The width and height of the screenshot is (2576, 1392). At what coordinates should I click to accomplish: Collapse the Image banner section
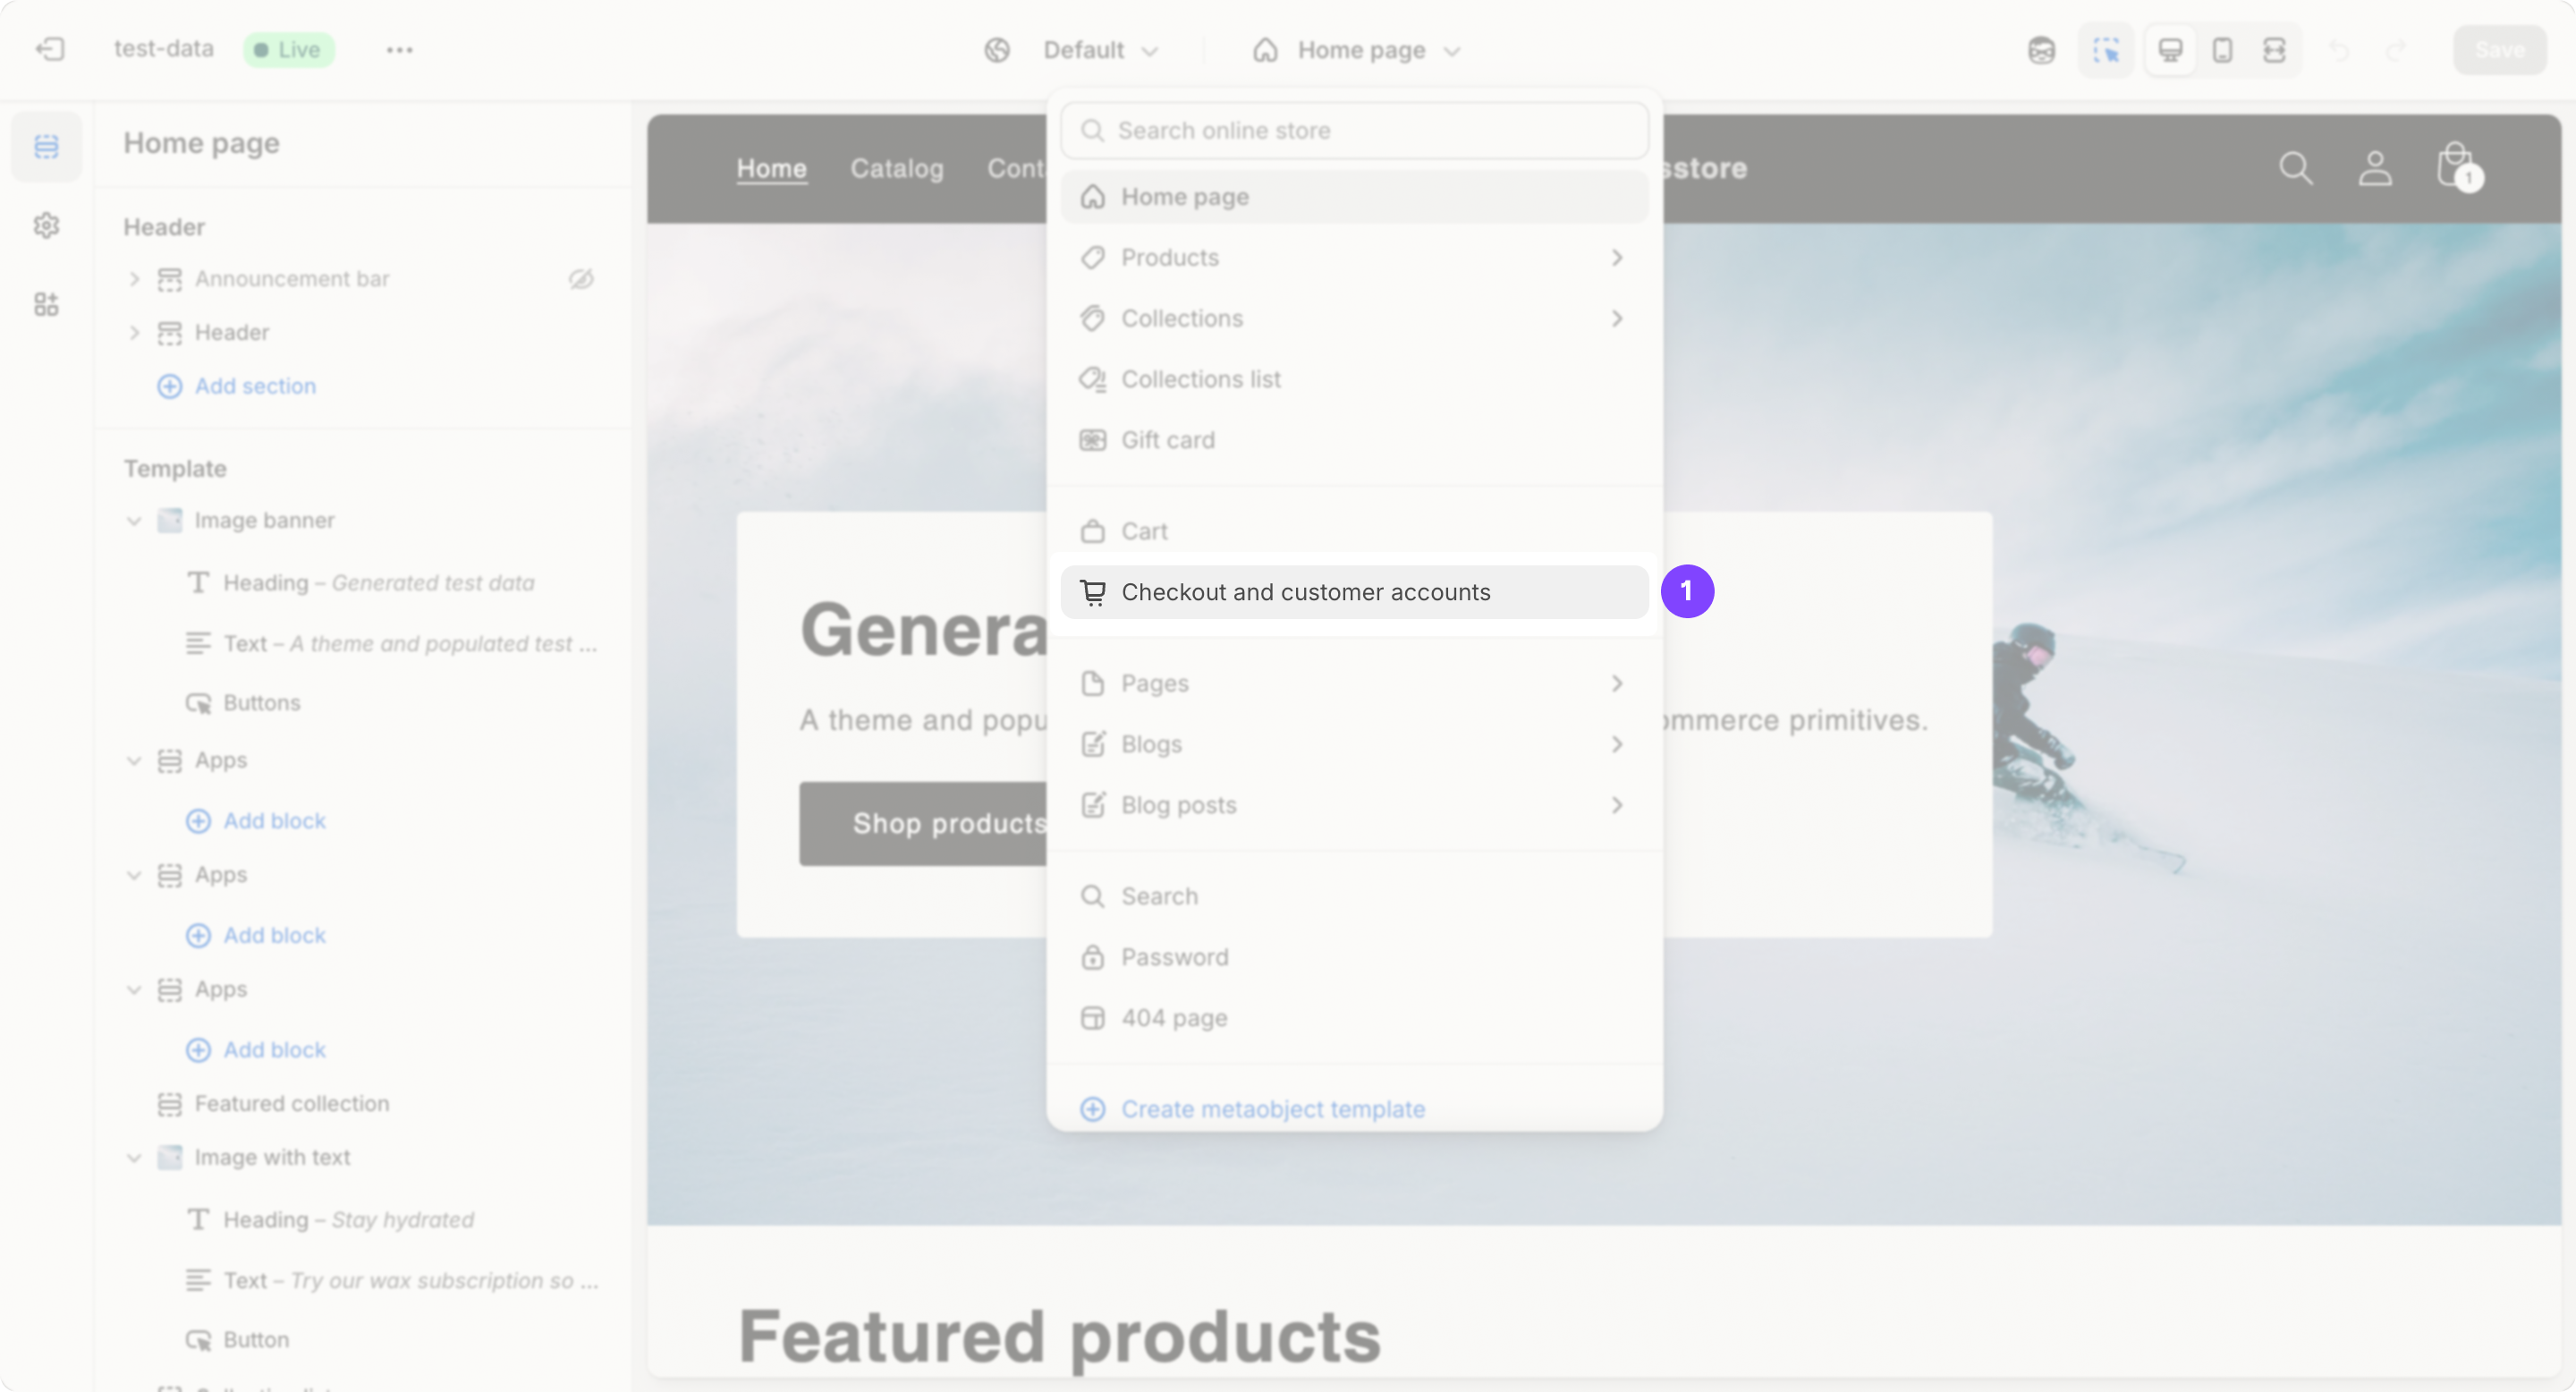(x=134, y=521)
